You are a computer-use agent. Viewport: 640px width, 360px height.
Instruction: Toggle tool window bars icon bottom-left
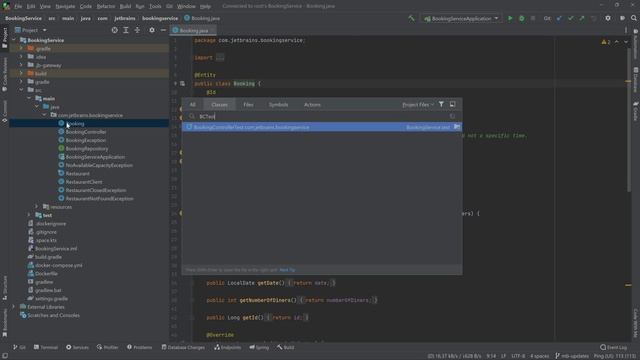(4, 356)
